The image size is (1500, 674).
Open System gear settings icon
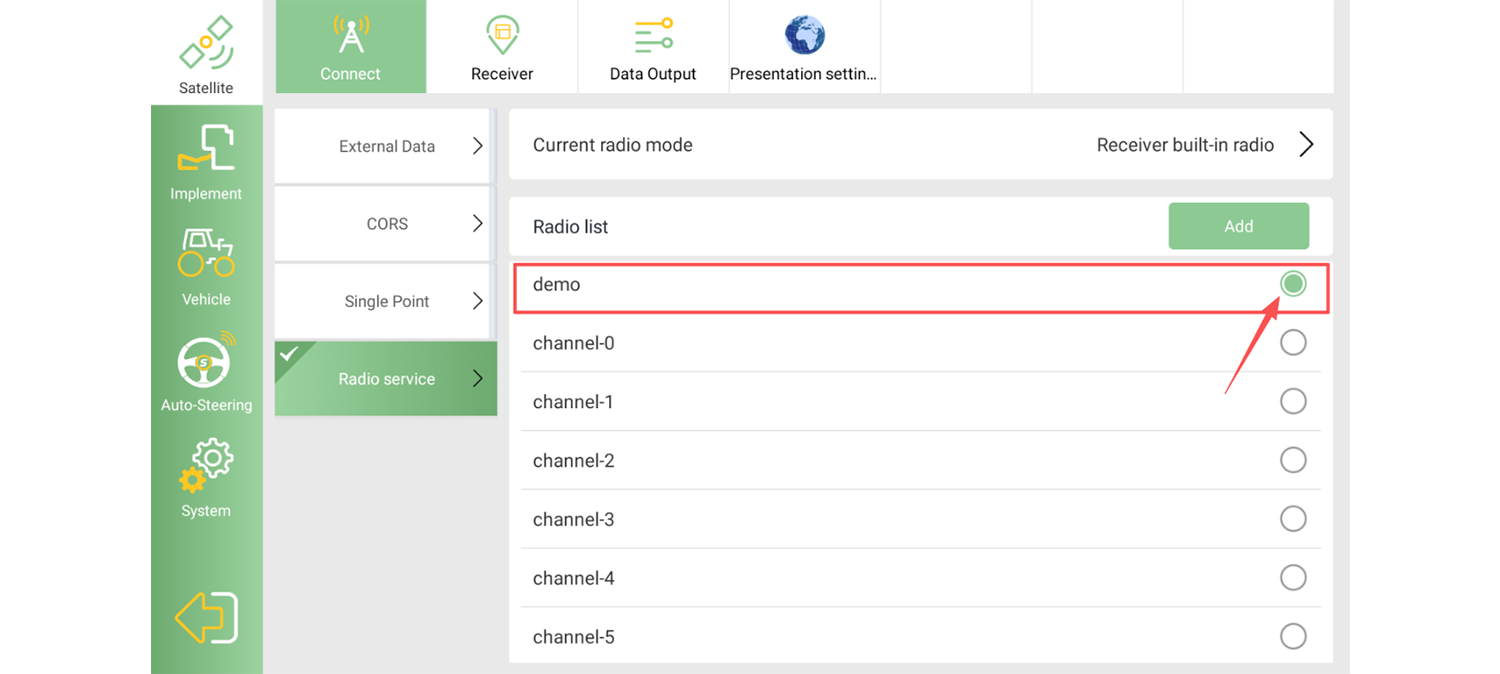206,467
